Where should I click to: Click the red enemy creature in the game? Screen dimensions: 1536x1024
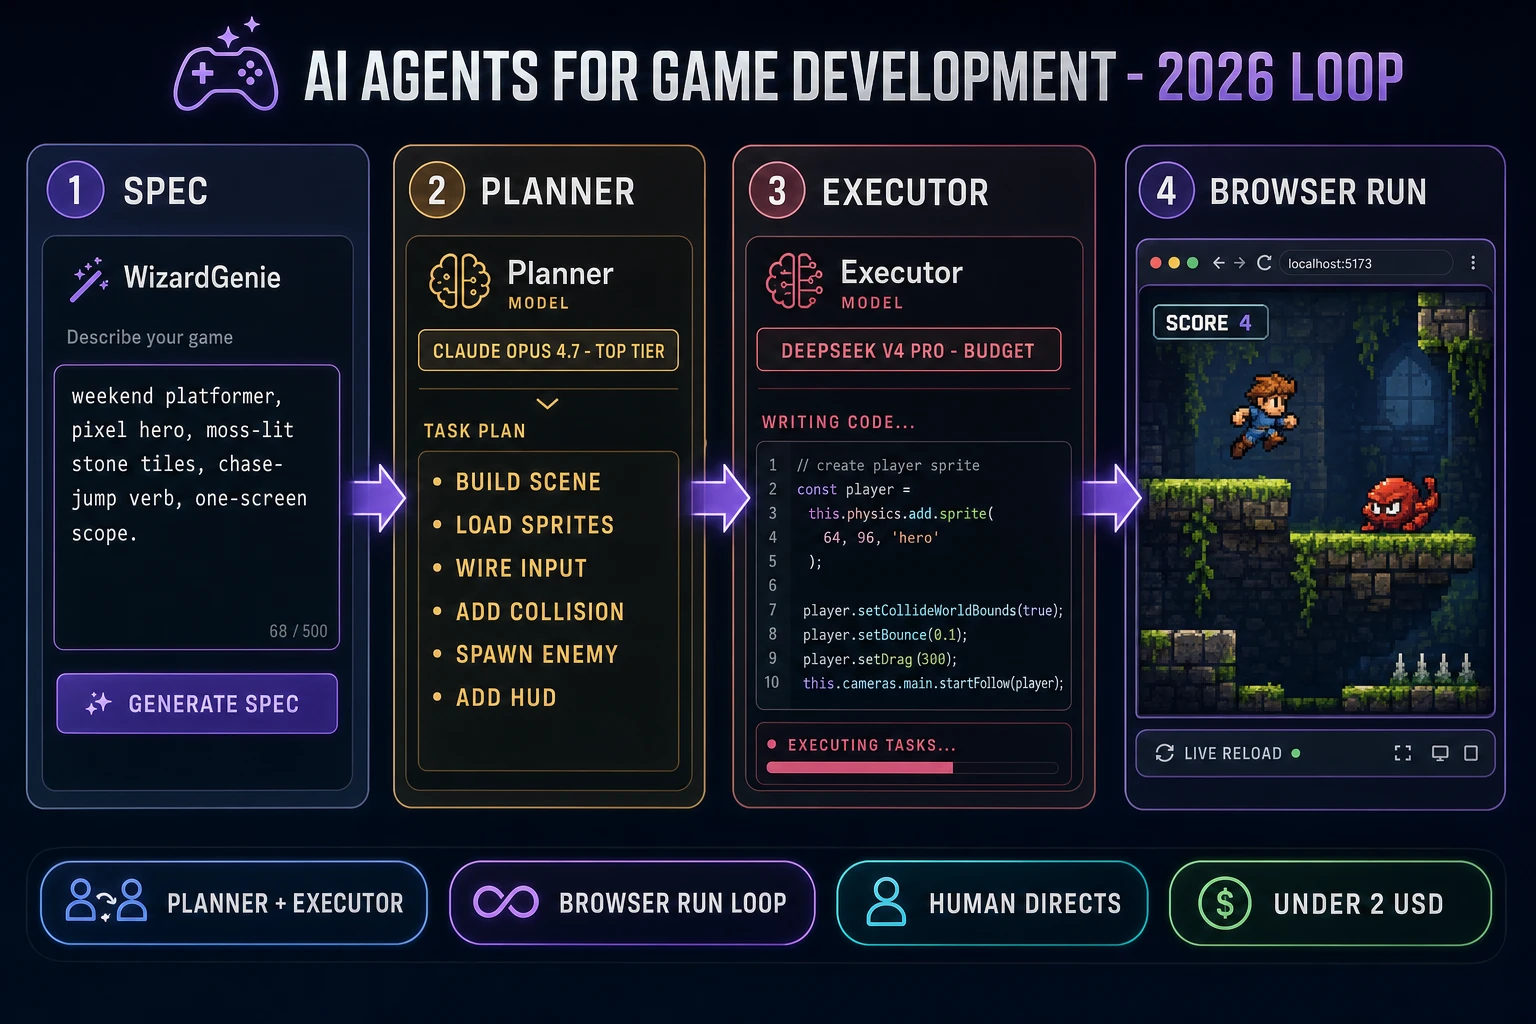click(1399, 504)
